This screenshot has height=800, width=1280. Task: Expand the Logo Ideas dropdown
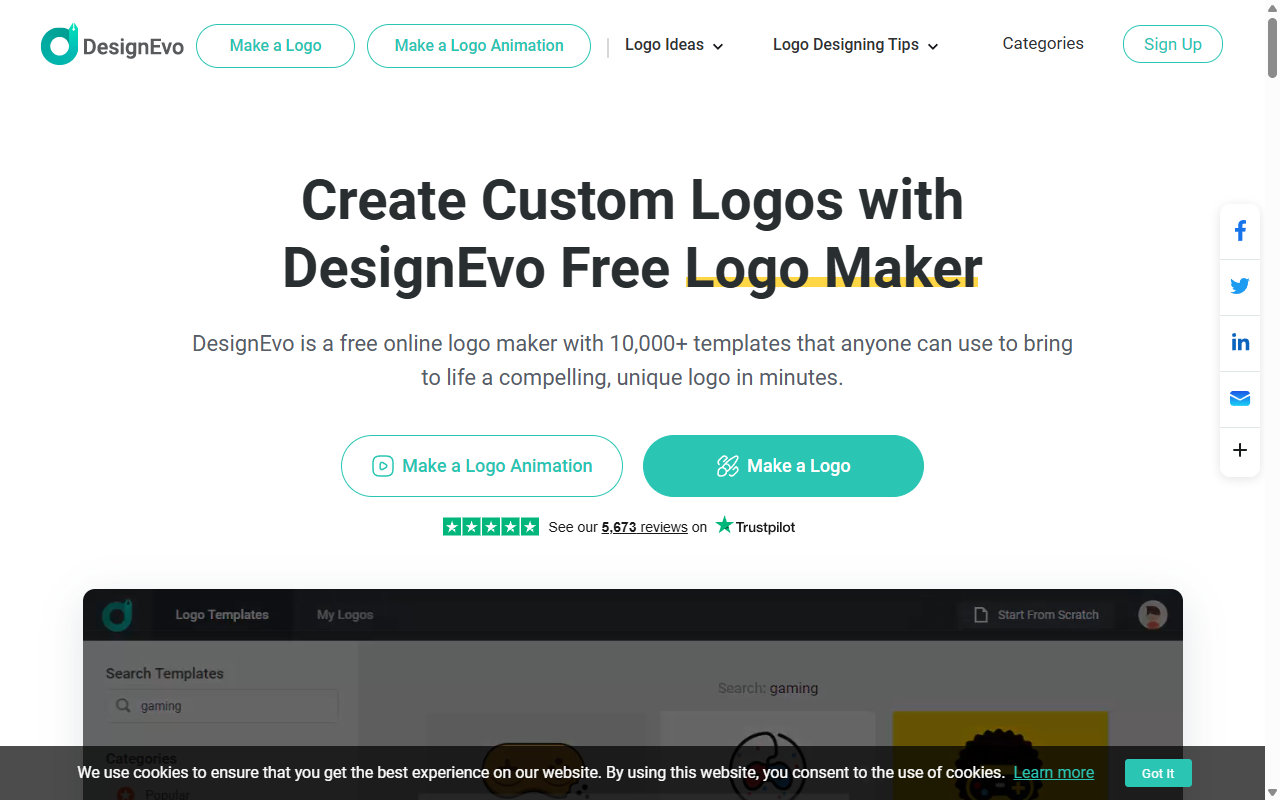(x=674, y=45)
